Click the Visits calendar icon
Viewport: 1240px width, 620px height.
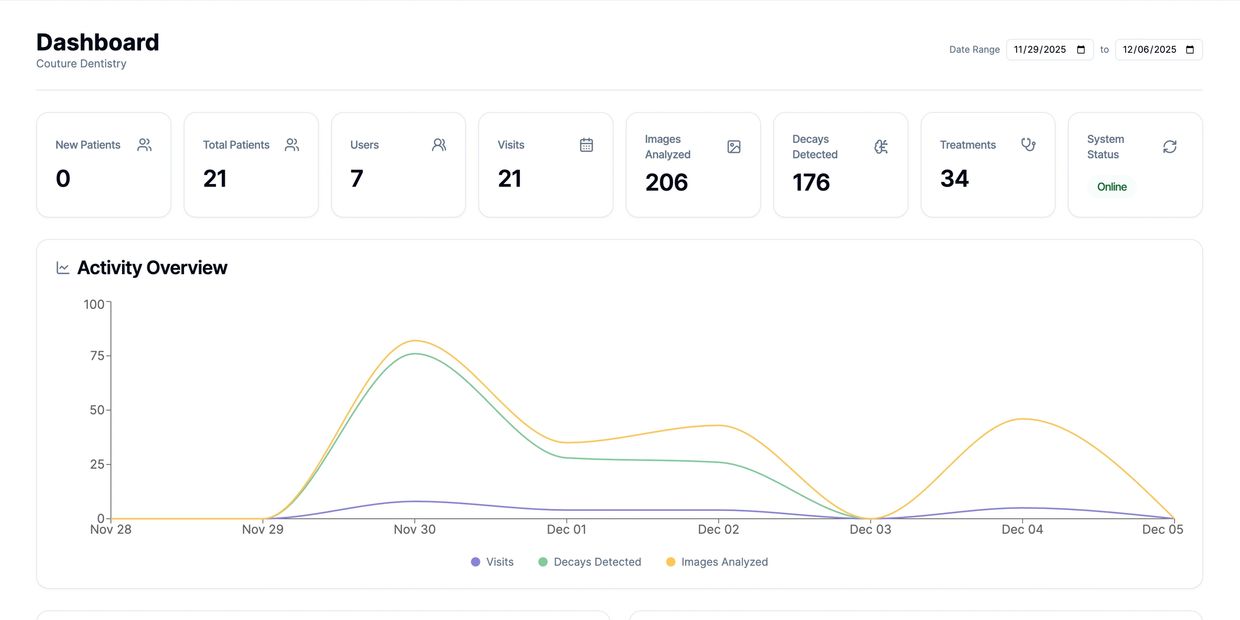(x=586, y=145)
